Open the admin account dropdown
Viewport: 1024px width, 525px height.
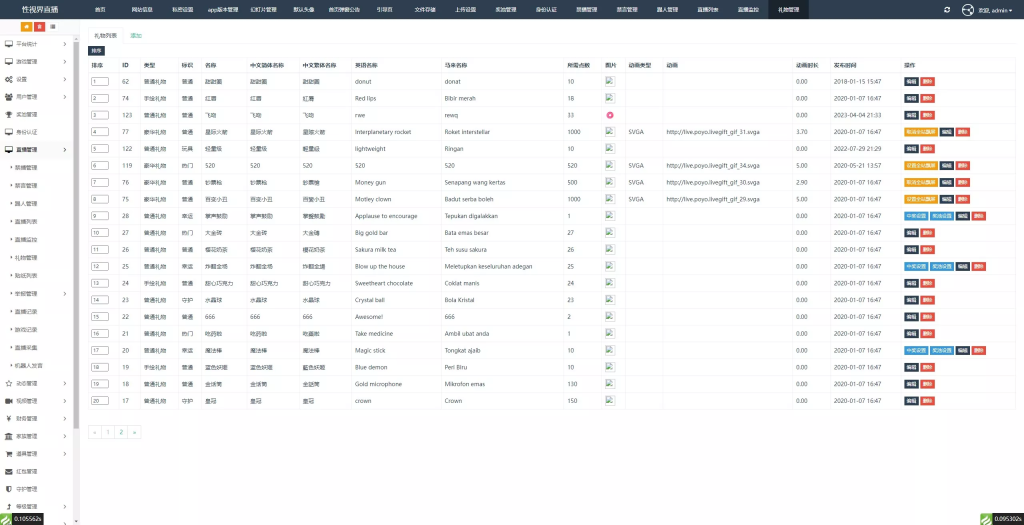(x=994, y=10)
